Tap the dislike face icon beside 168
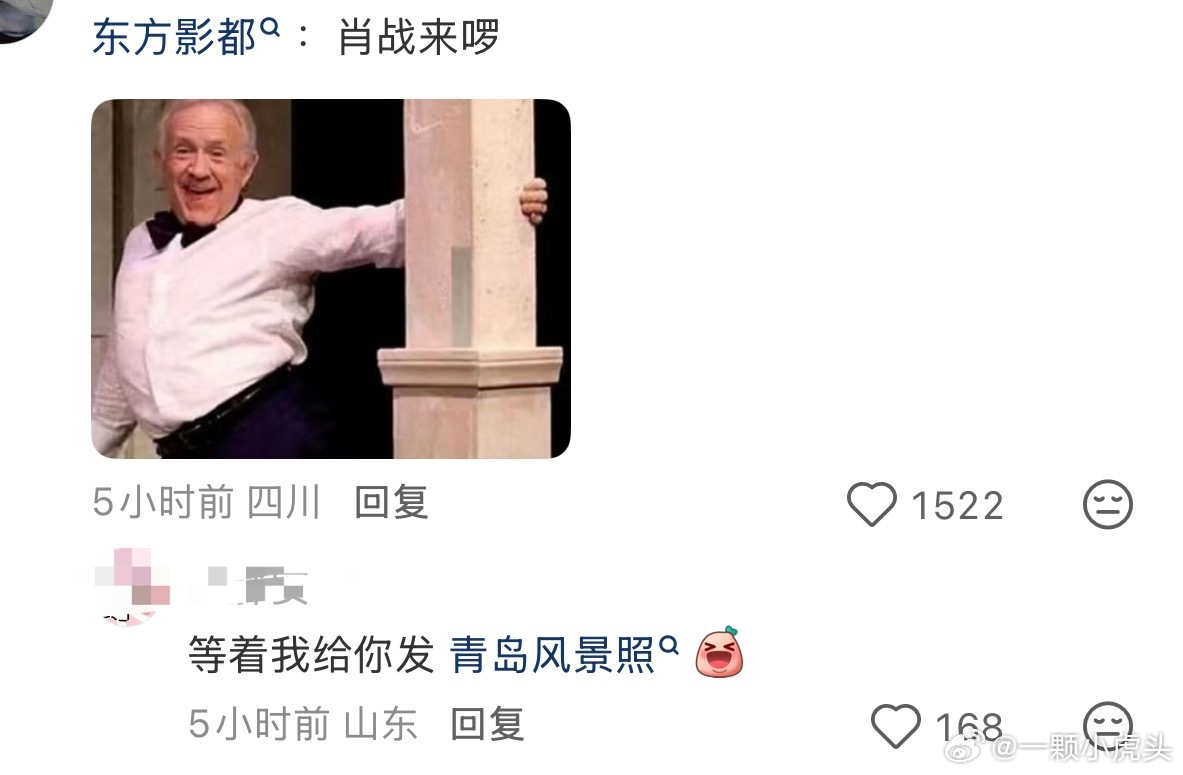Image resolution: width=1183 pixels, height=775 pixels. coord(1108,723)
